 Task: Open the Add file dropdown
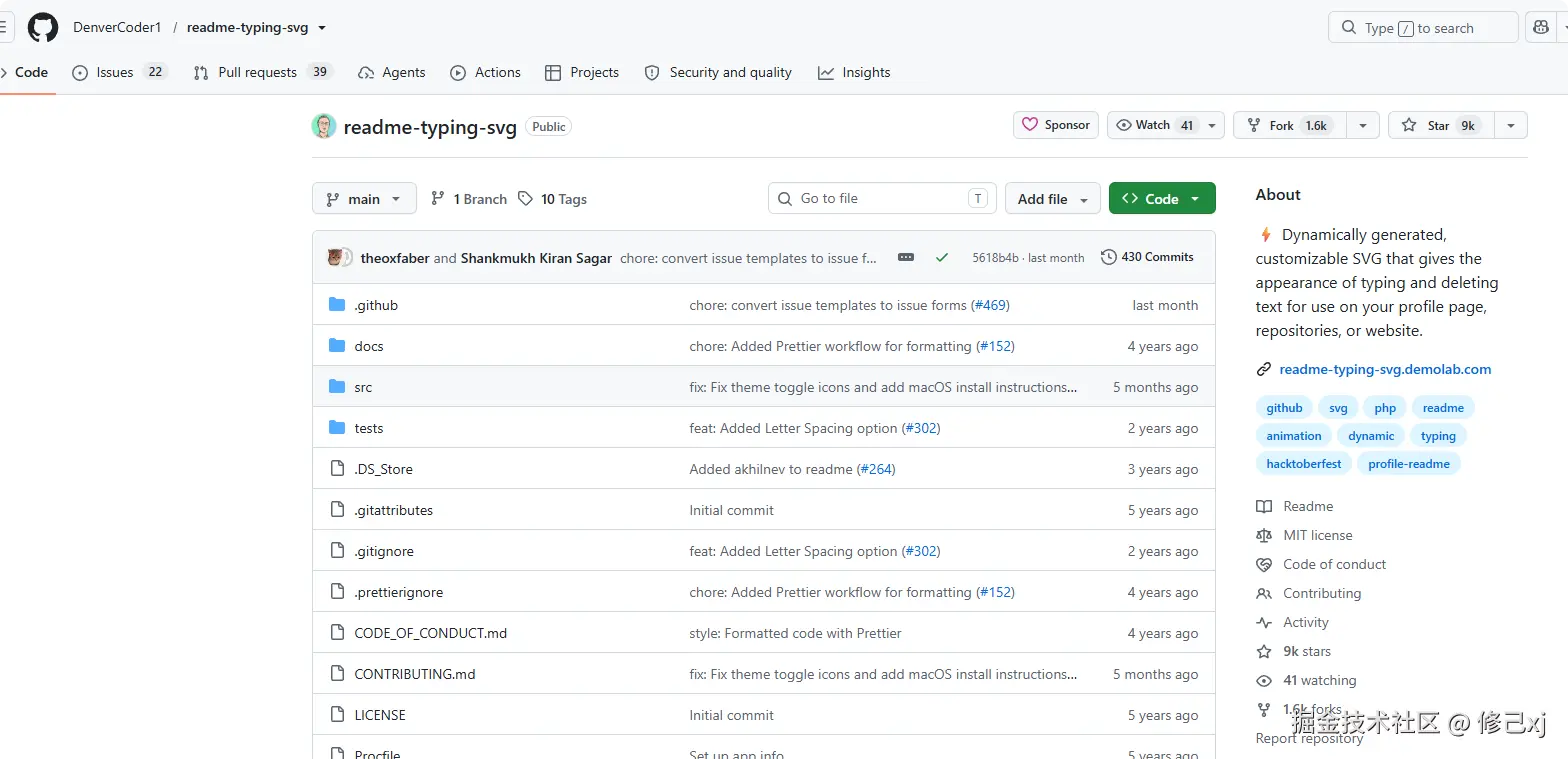click(1053, 199)
